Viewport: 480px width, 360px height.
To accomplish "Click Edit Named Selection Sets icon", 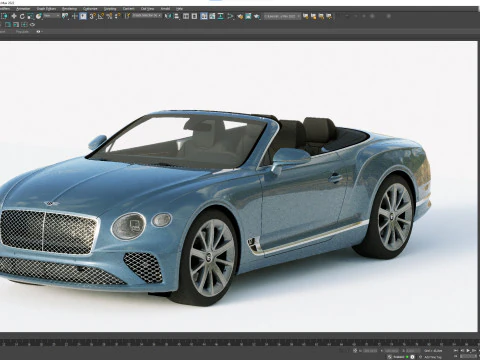I will [x=127, y=16].
